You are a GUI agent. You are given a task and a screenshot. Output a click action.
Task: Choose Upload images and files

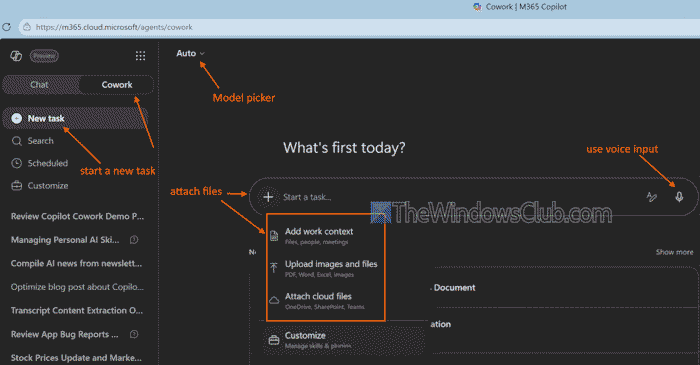[325, 268]
